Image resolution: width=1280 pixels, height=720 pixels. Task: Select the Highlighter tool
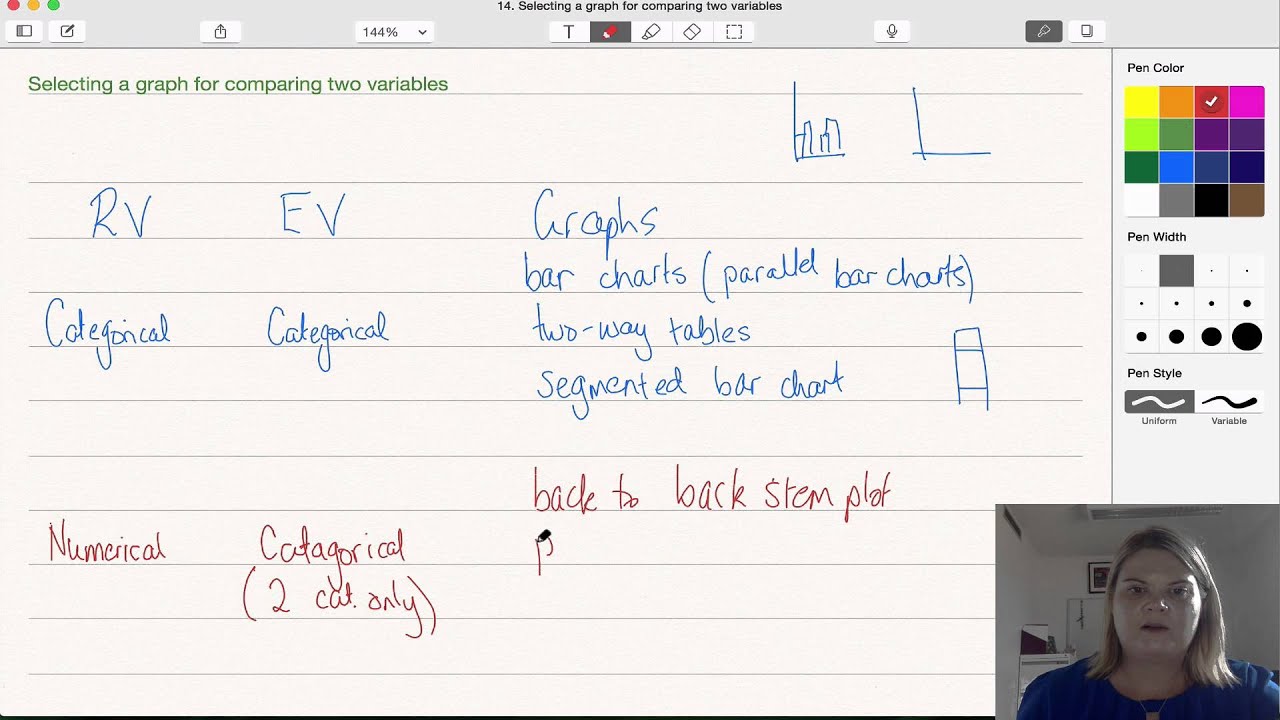pos(651,31)
